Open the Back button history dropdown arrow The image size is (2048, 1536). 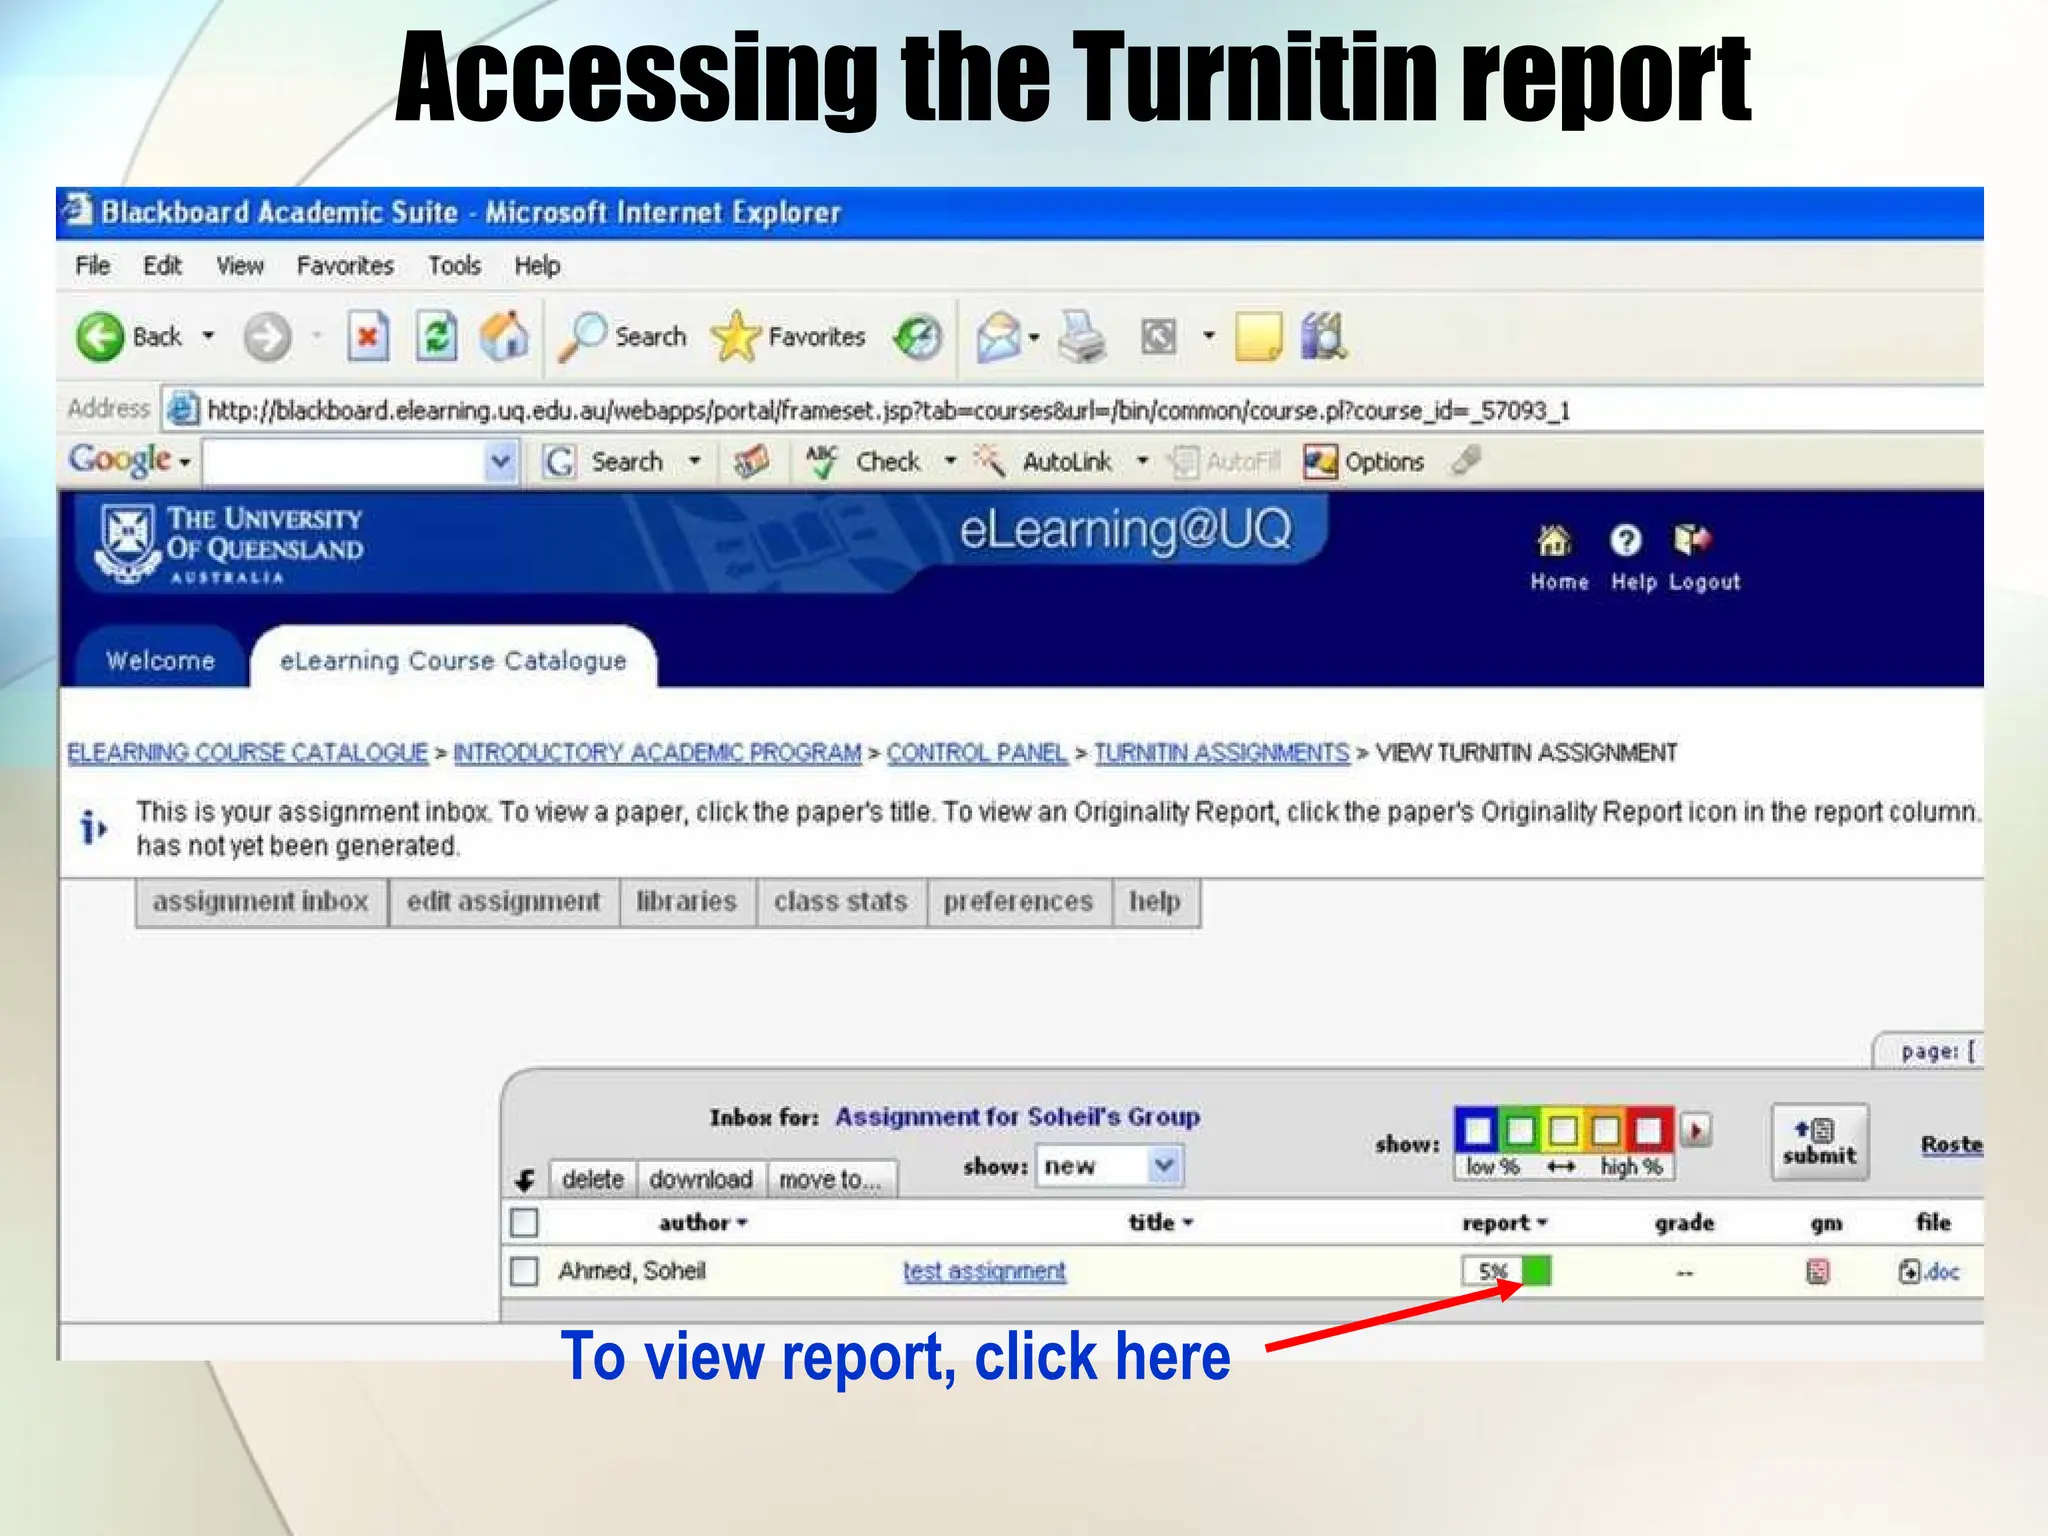pos(208,337)
